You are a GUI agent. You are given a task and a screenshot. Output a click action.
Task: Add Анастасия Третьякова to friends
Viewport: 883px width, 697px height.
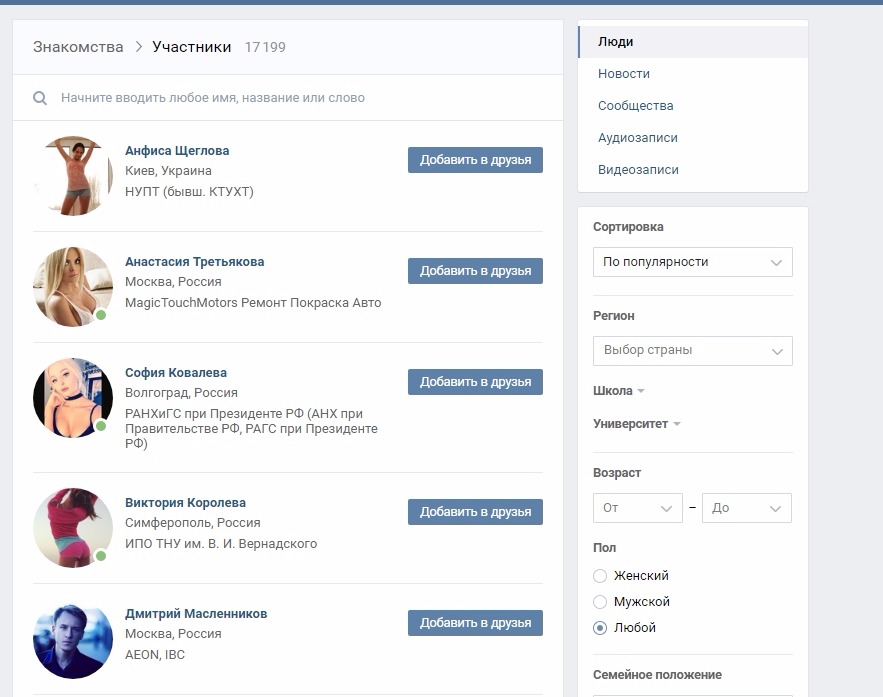pos(475,271)
